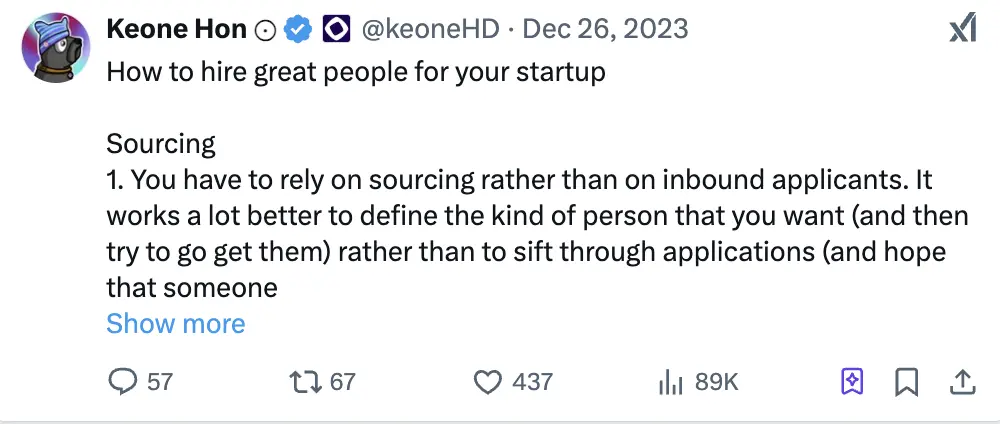Click the 89K views count
1000x424 pixels.
[x=716, y=381]
